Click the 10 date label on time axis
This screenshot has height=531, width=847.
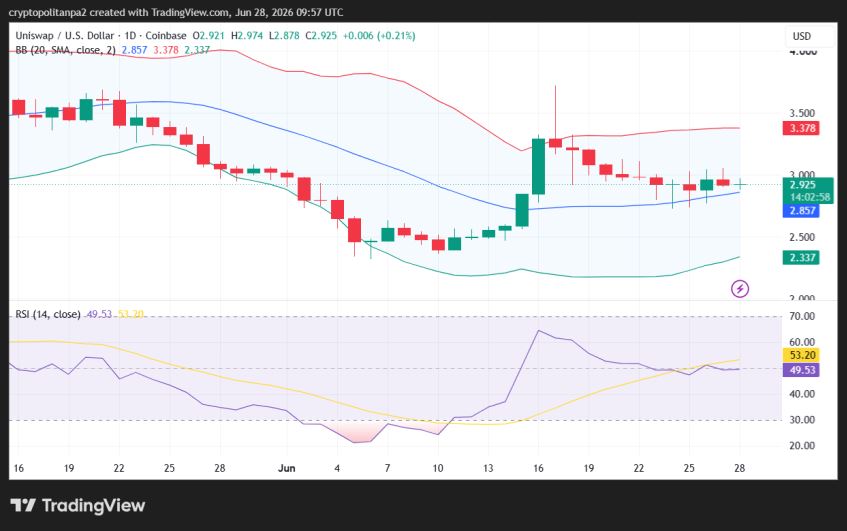(x=438, y=468)
